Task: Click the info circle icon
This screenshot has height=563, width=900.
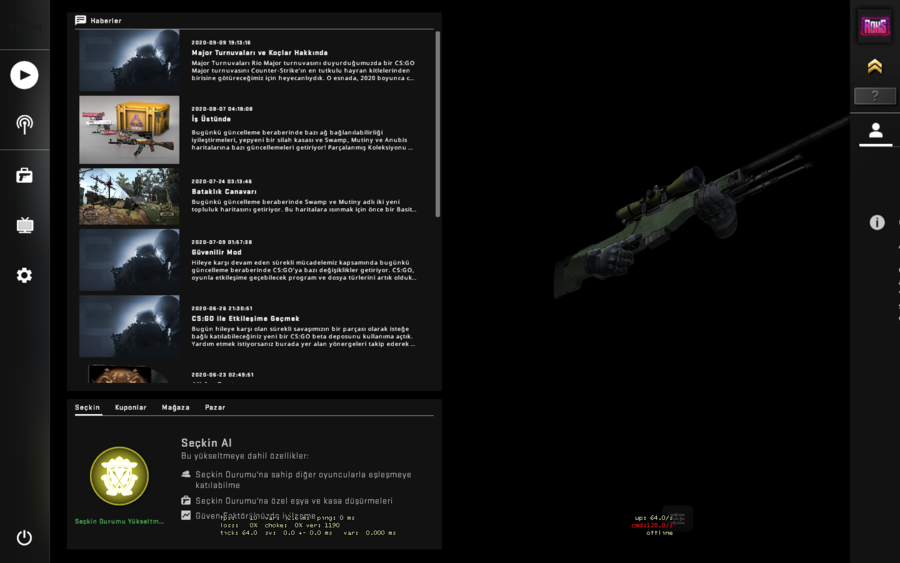Action: (x=876, y=222)
